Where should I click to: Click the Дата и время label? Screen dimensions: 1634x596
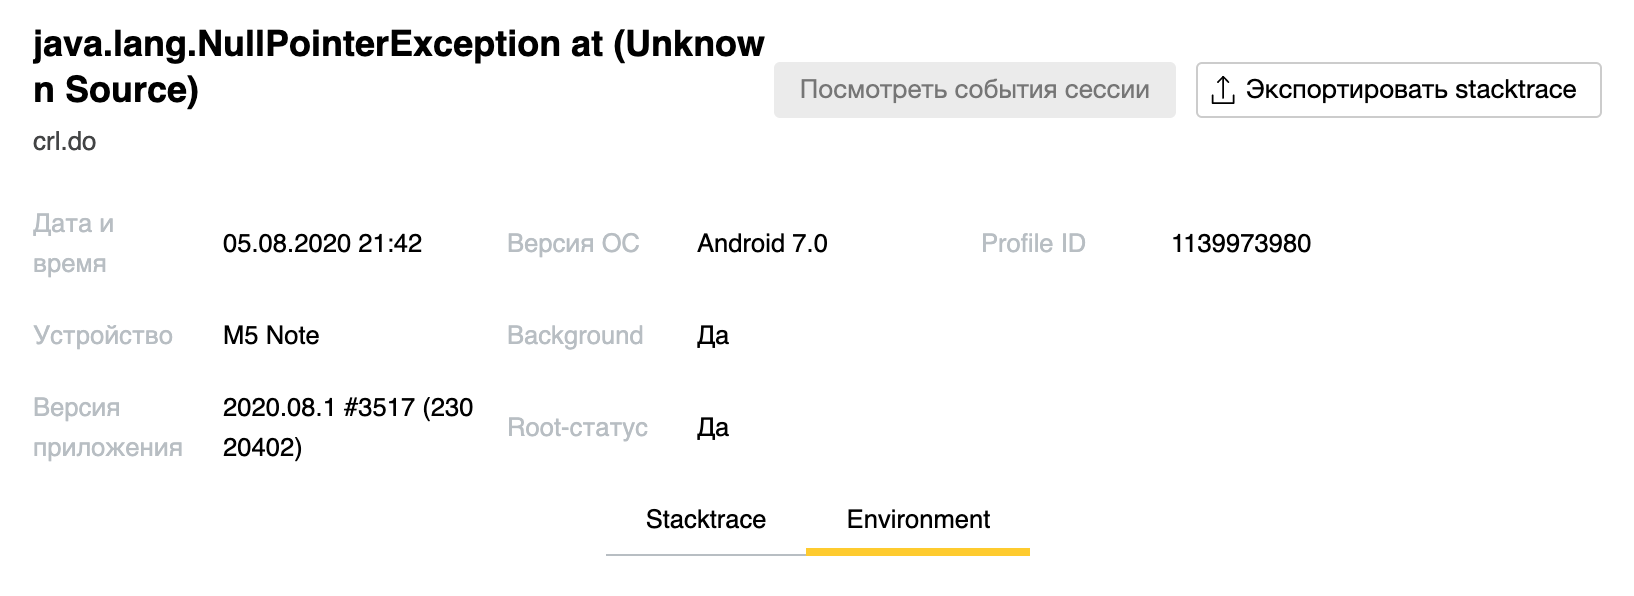(73, 244)
